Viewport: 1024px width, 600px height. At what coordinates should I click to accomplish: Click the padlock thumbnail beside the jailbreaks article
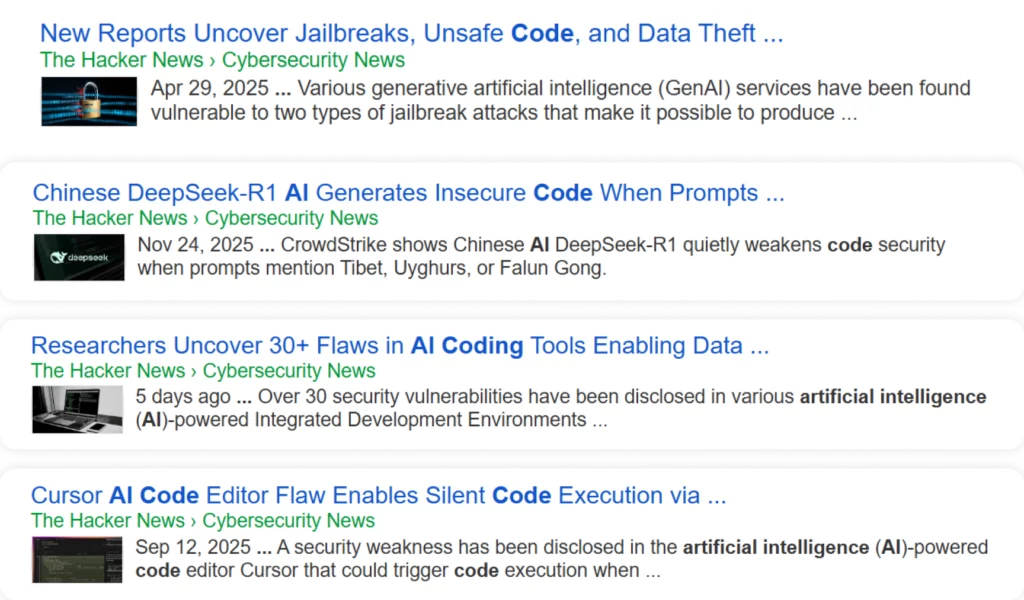click(89, 101)
